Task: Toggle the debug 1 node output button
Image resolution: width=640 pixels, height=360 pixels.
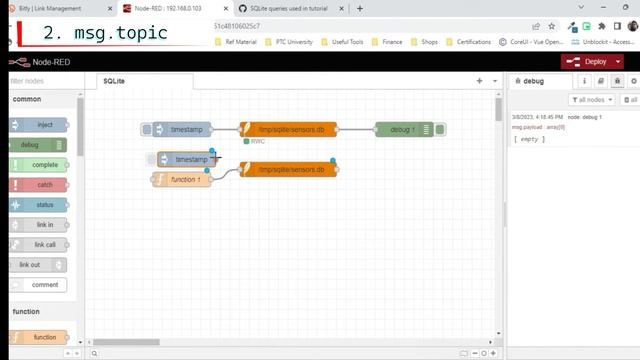Action: 440,130
